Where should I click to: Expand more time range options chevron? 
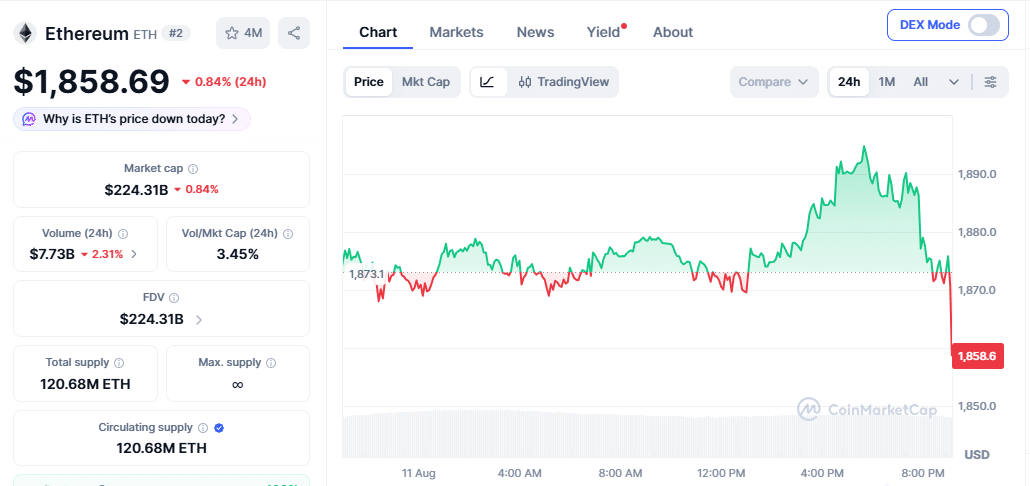(x=954, y=82)
